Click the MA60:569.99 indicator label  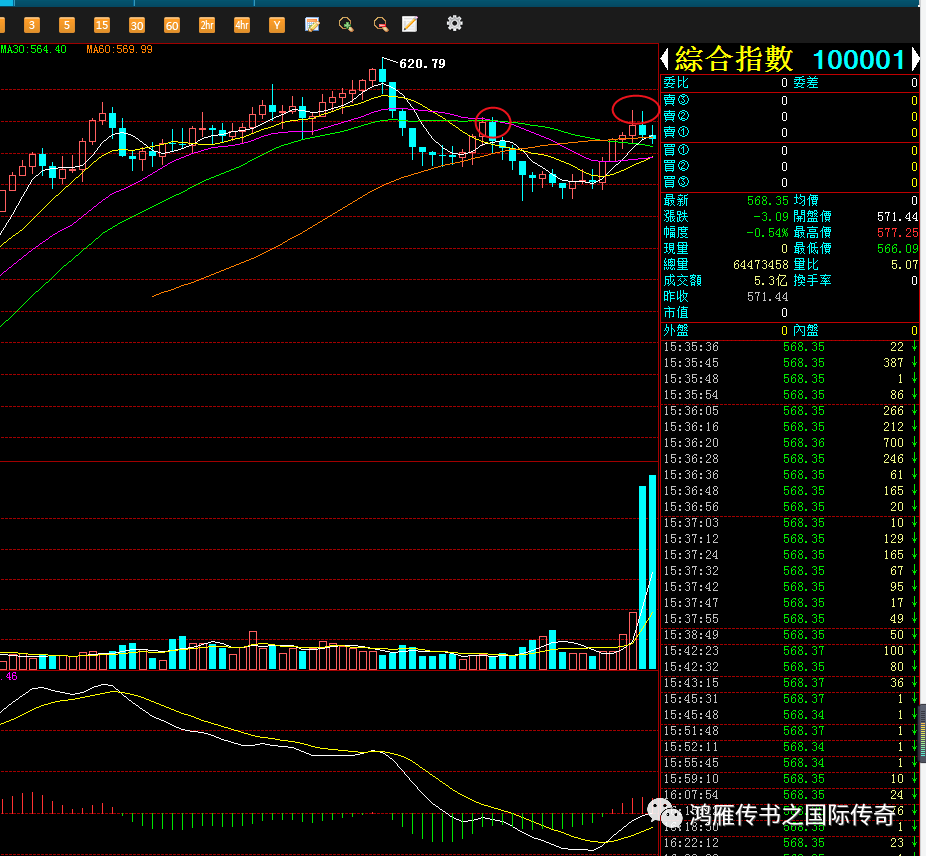pyautogui.click(x=119, y=50)
